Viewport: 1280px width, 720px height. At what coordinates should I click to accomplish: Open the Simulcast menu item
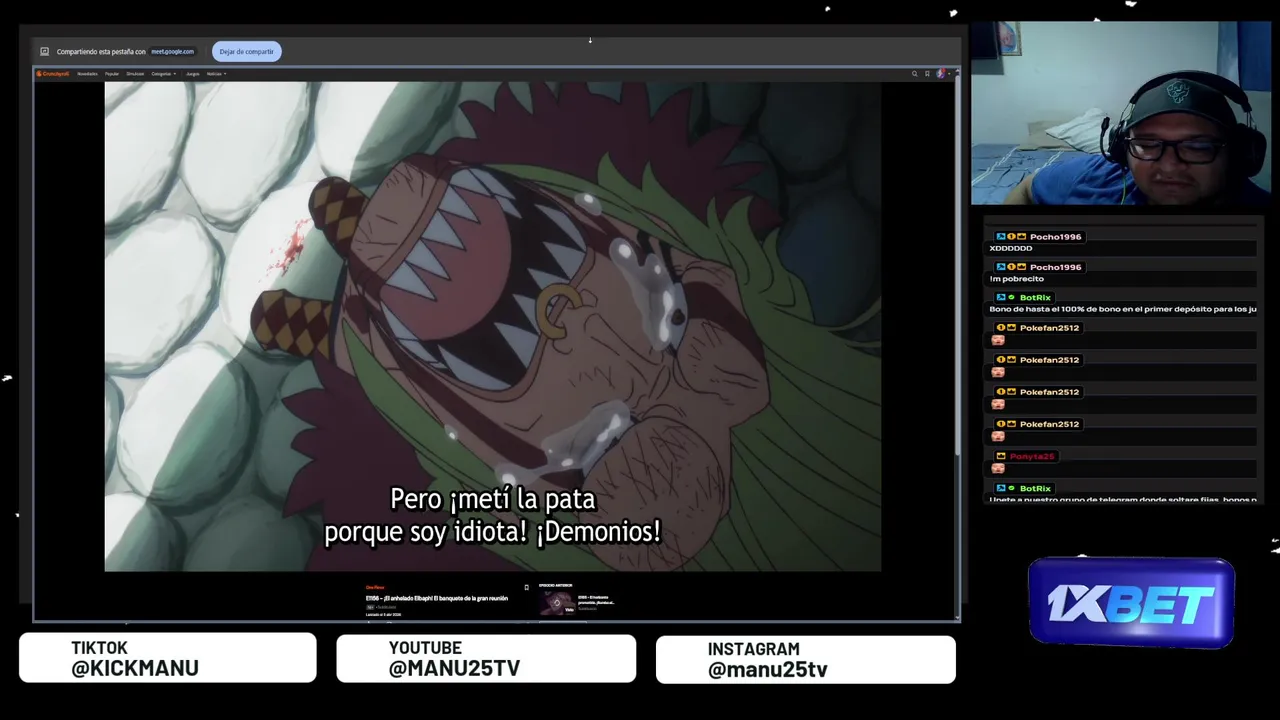135,74
